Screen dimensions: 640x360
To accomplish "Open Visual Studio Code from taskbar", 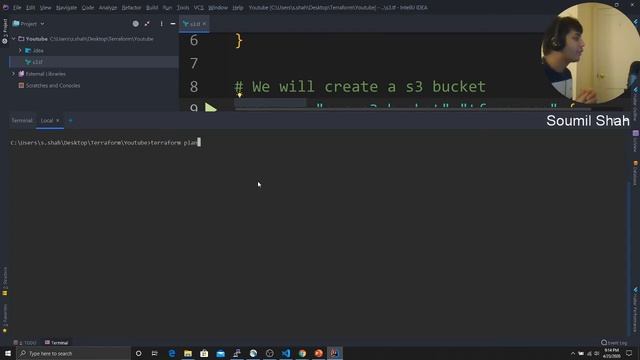I will coord(286,353).
